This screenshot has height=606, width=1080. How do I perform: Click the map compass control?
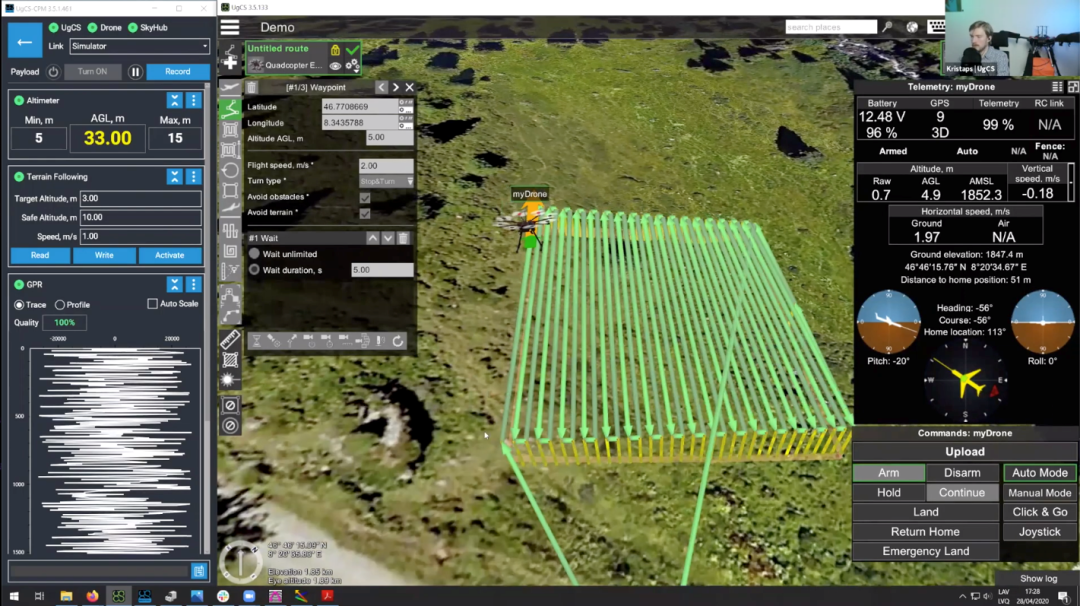coord(240,561)
